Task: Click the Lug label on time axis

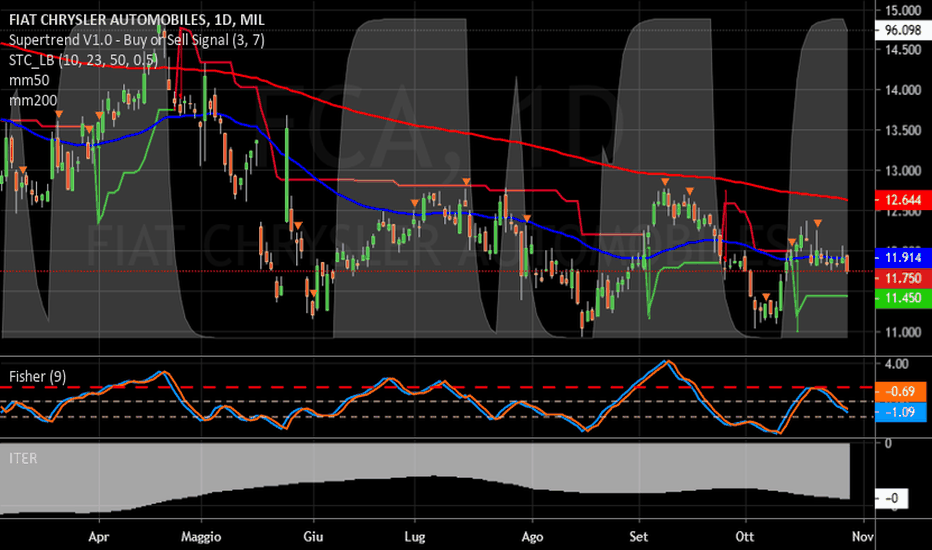Action: pyautogui.click(x=415, y=536)
